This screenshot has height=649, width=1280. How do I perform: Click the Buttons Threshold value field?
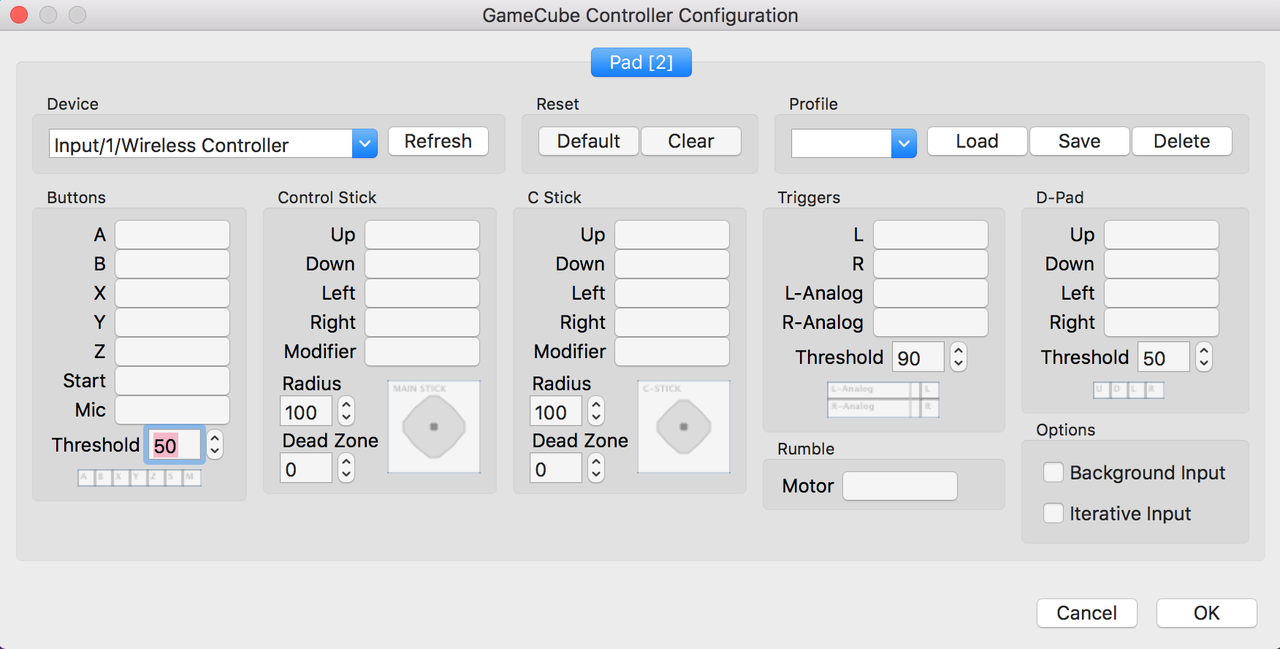point(175,445)
